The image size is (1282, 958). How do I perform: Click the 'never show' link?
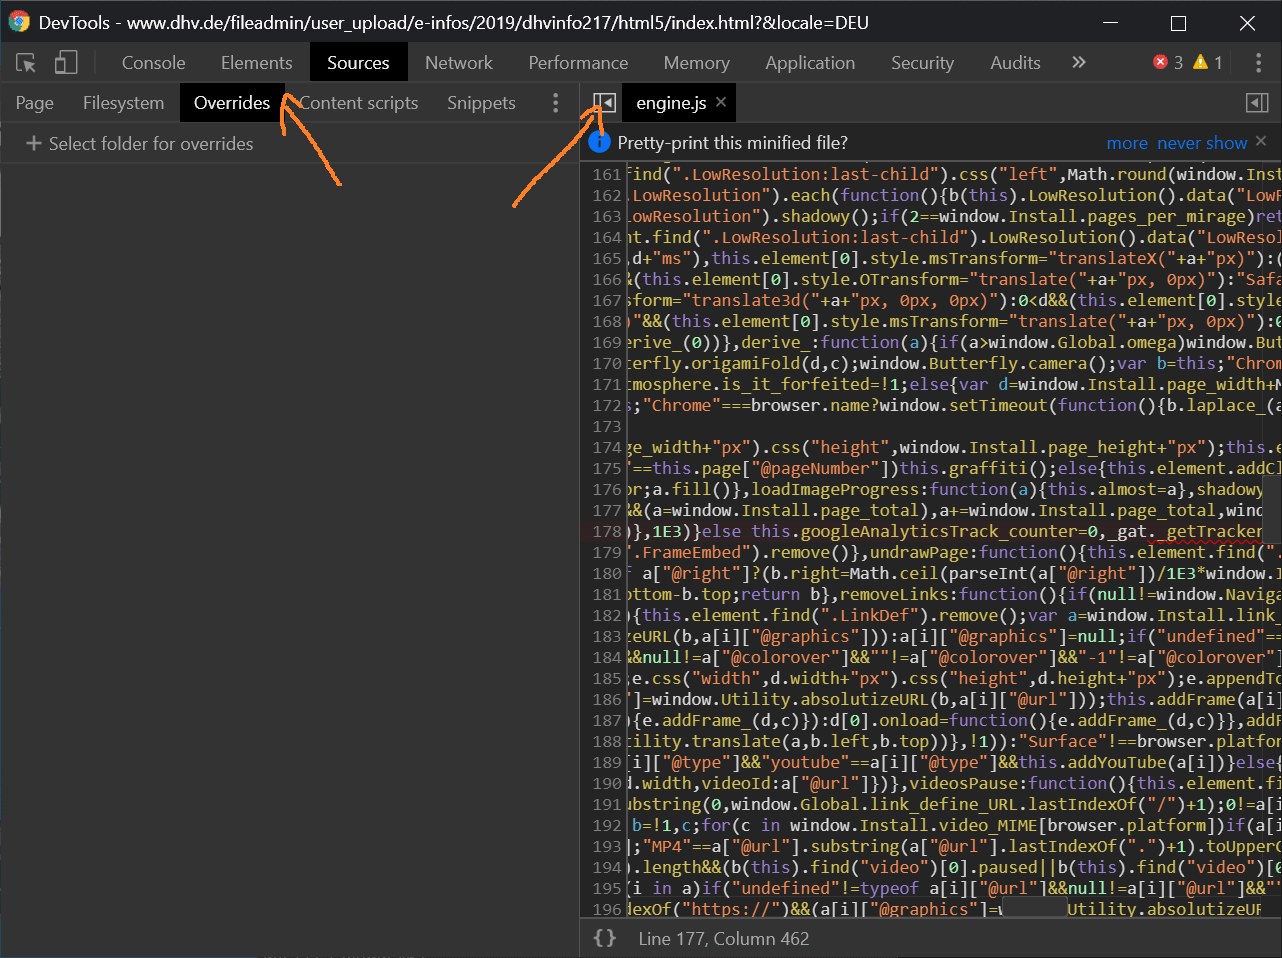1201,143
